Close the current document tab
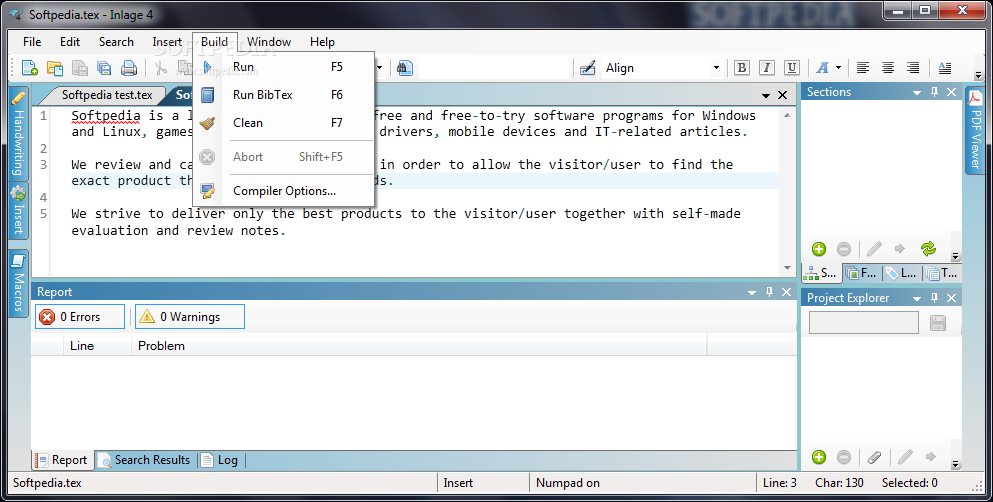Image resolution: width=993 pixels, height=502 pixels. pyautogui.click(x=783, y=95)
